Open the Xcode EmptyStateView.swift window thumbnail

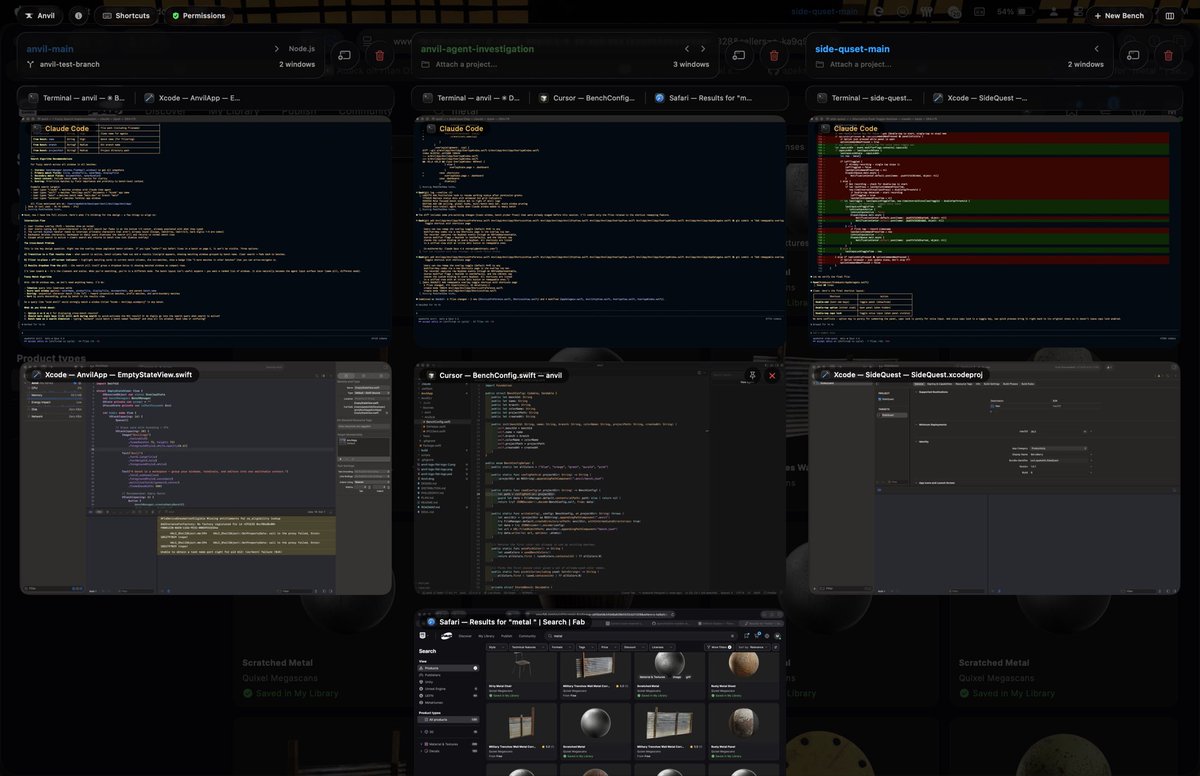click(205, 478)
